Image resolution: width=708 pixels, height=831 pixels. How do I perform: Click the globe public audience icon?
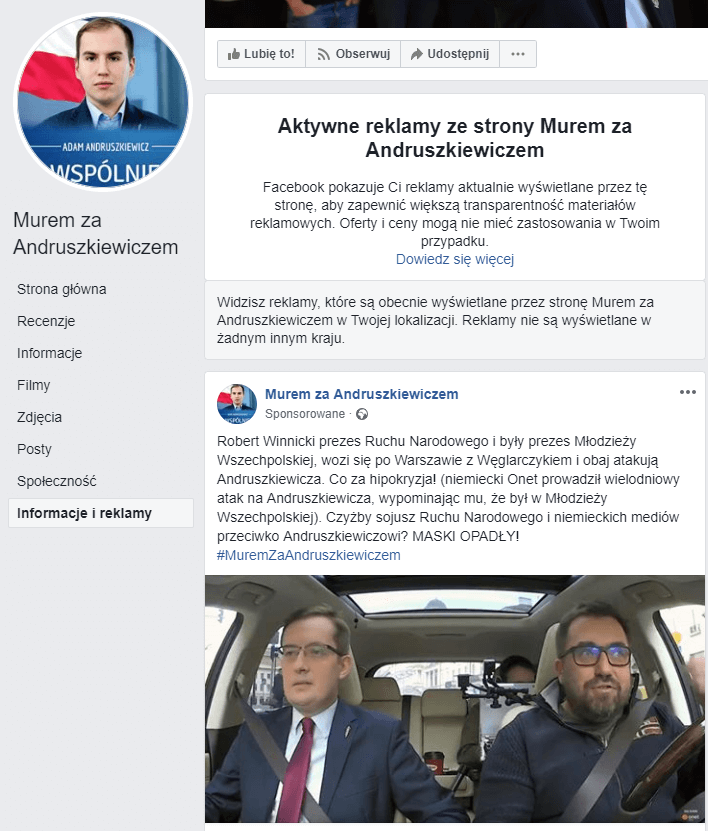362,414
